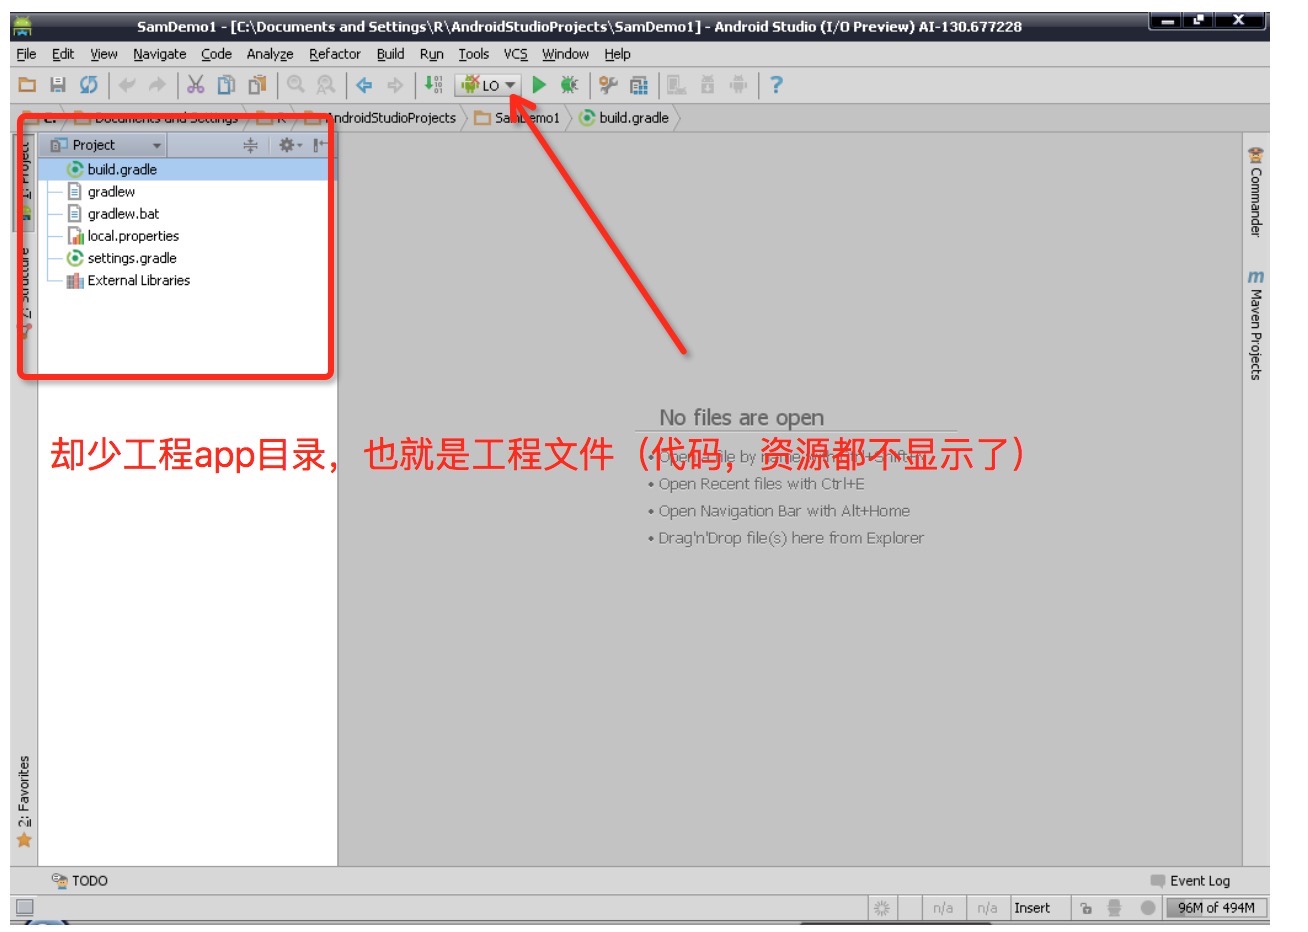Click tool windows toggle at bottom-left corner

coord(25,908)
